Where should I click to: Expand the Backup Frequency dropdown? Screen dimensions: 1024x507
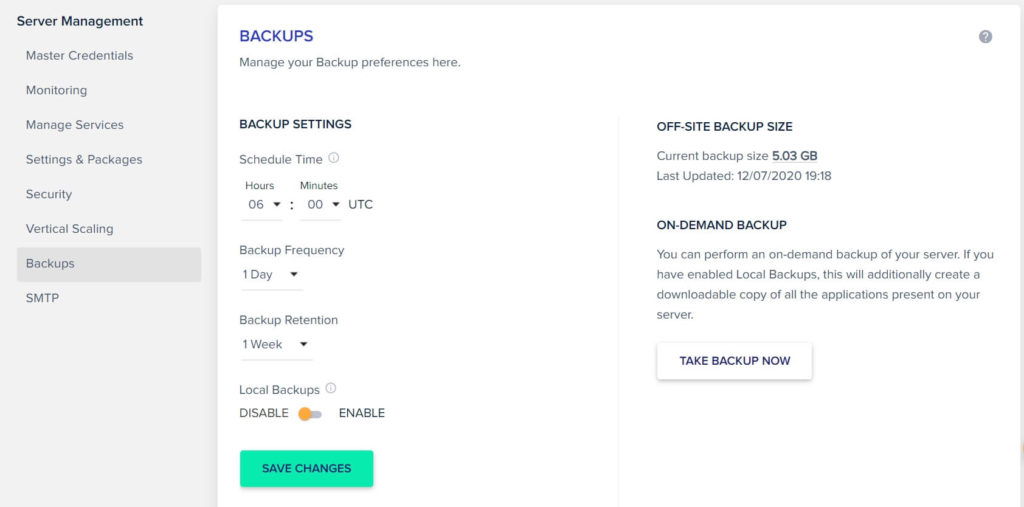(x=271, y=274)
